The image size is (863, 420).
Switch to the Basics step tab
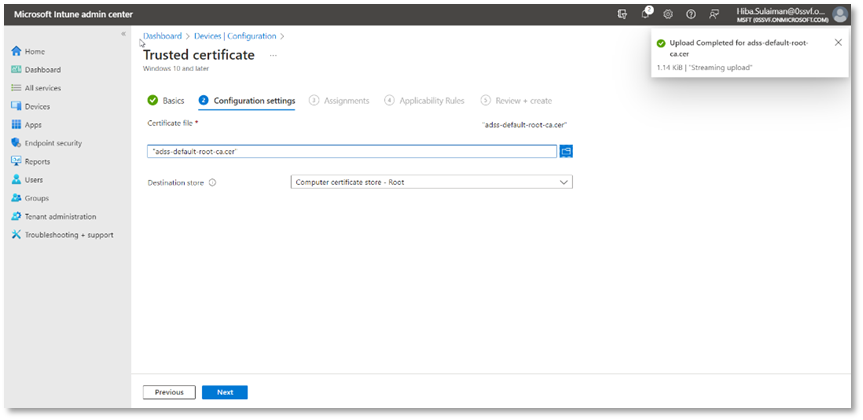(166, 100)
